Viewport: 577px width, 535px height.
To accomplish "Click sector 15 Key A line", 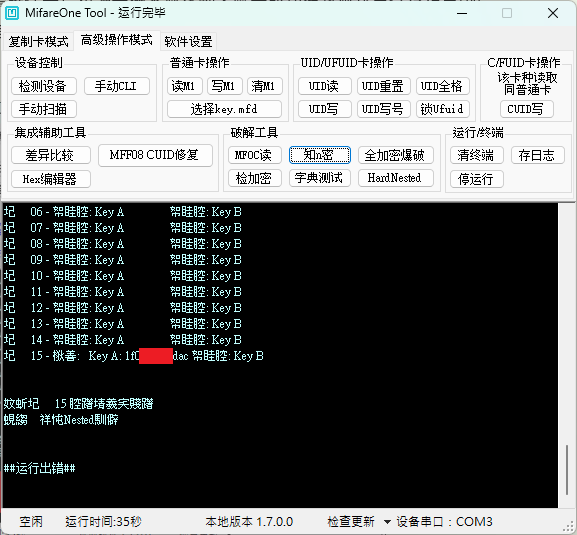I will pyautogui.click(x=134, y=356).
